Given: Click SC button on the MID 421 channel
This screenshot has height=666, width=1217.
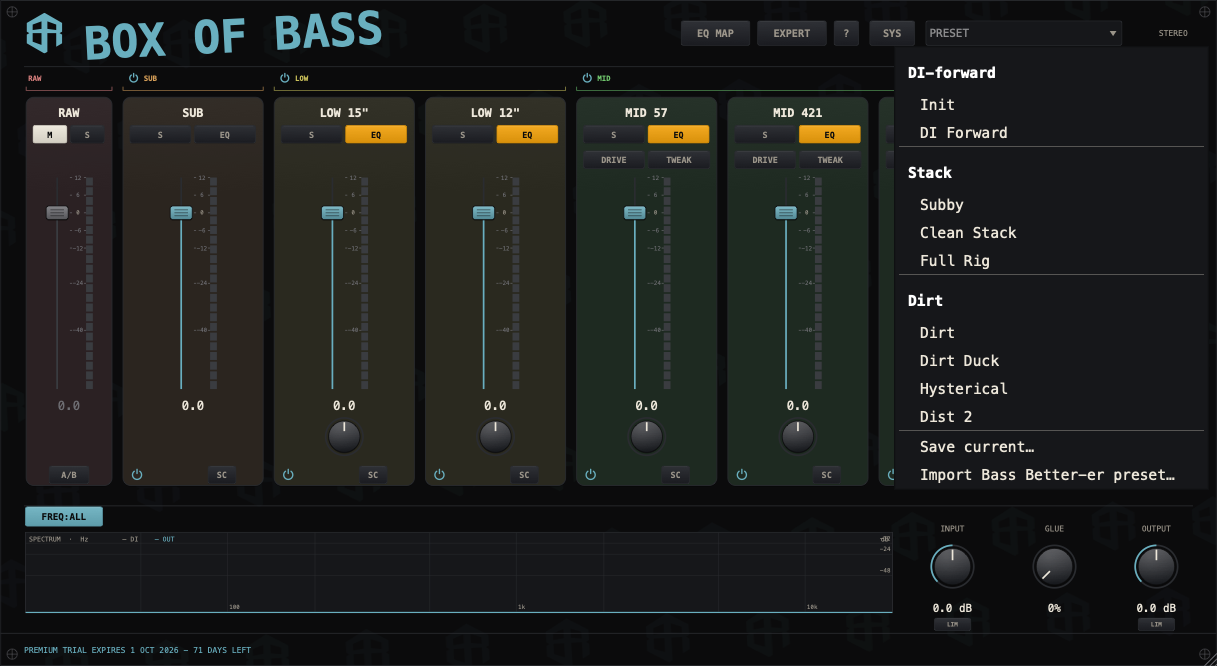Looking at the screenshot, I should pos(826,475).
